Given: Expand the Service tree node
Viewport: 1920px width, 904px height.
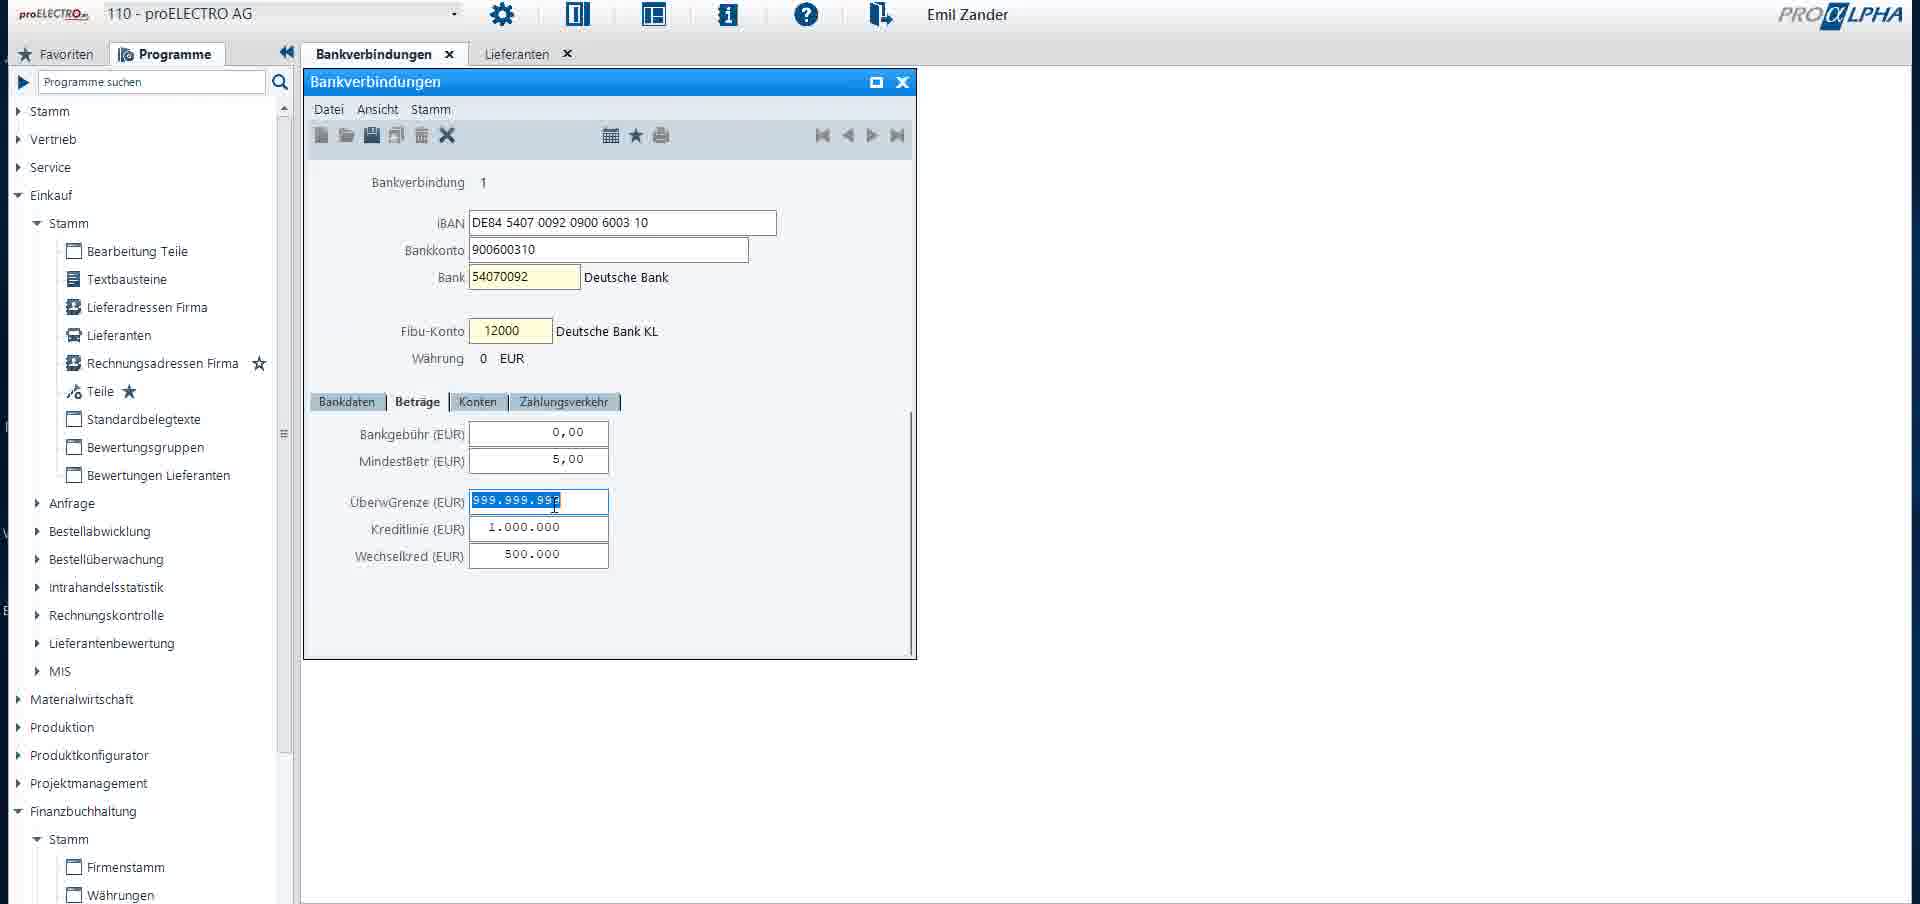Looking at the screenshot, I should [18, 167].
